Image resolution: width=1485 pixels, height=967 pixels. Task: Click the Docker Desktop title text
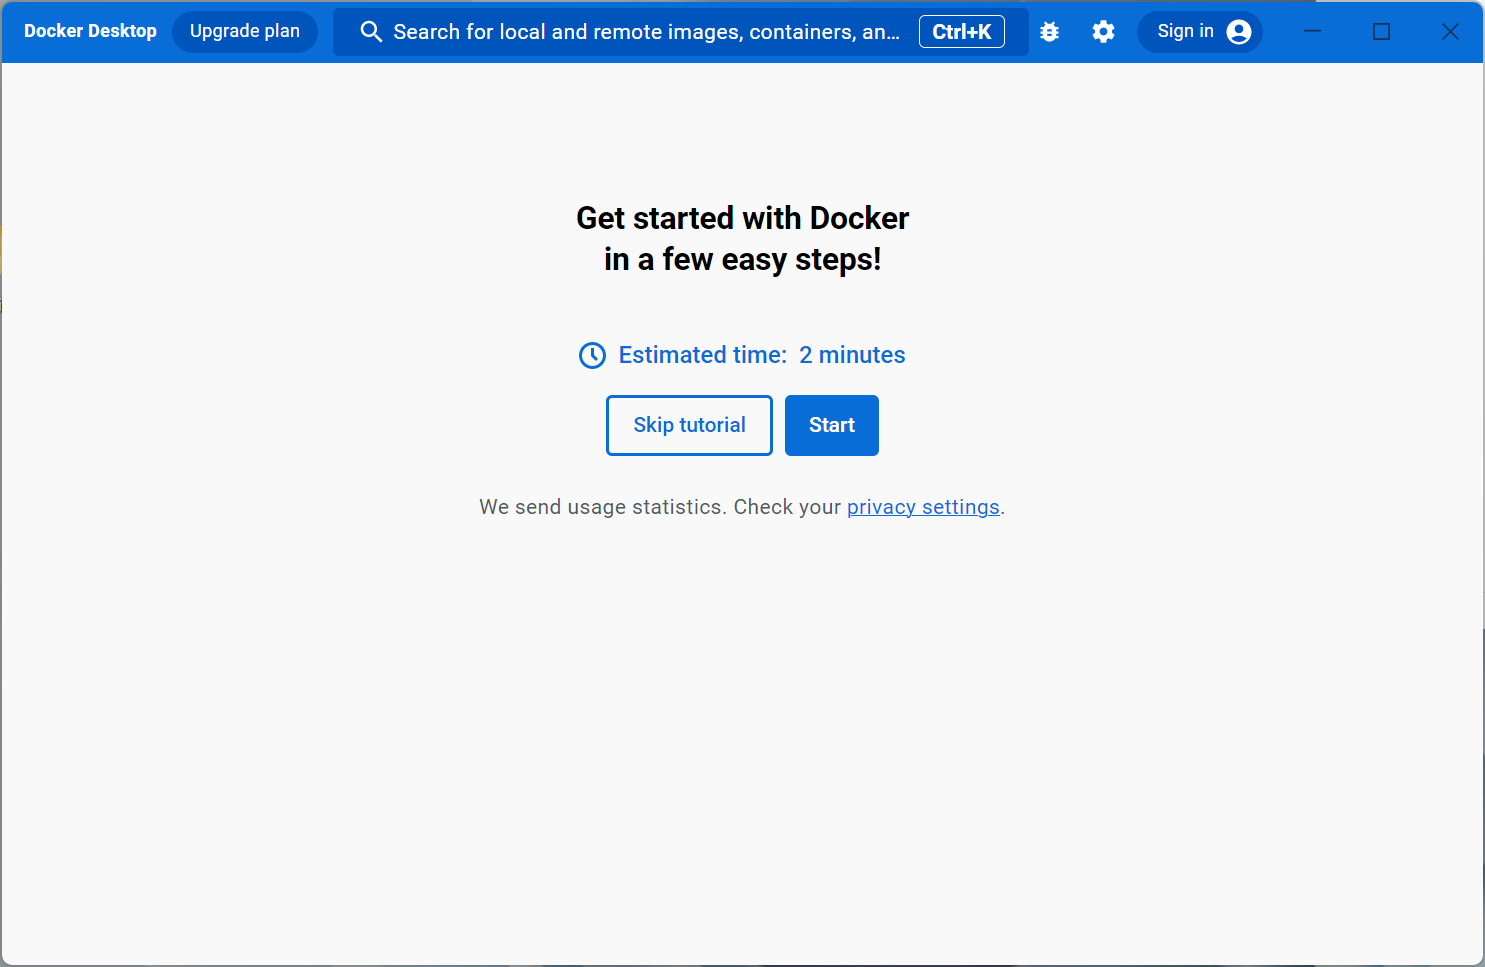pyautogui.click(x=90, y=31)
